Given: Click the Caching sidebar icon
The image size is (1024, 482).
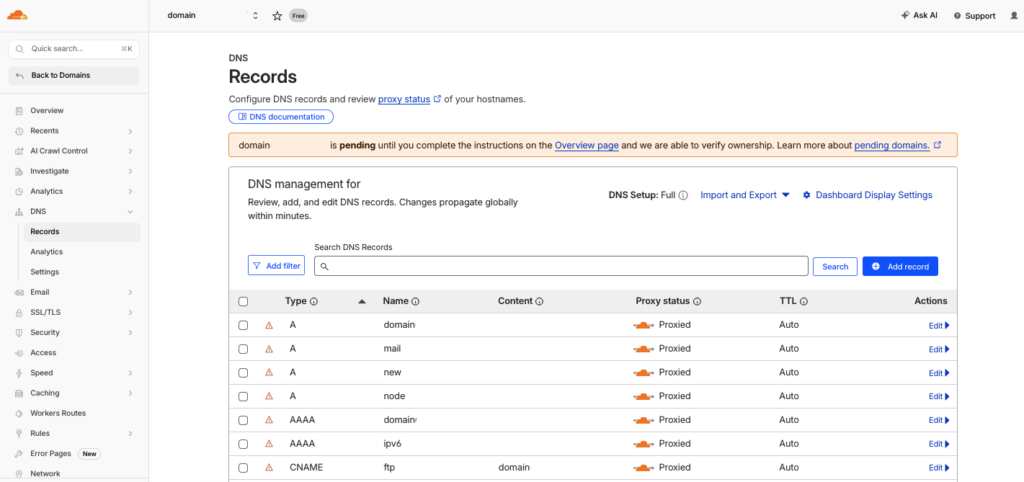Looking at the screenshot, I should tap(19, 393).
